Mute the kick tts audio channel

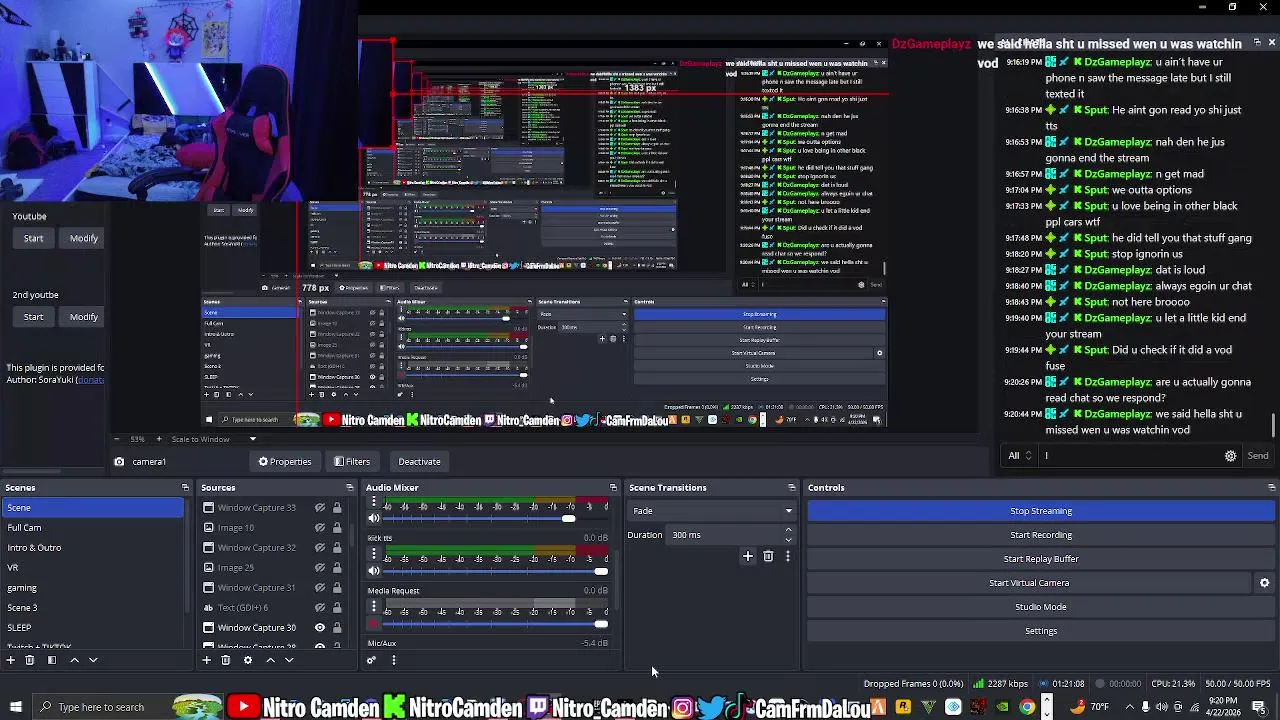point(374,571)
